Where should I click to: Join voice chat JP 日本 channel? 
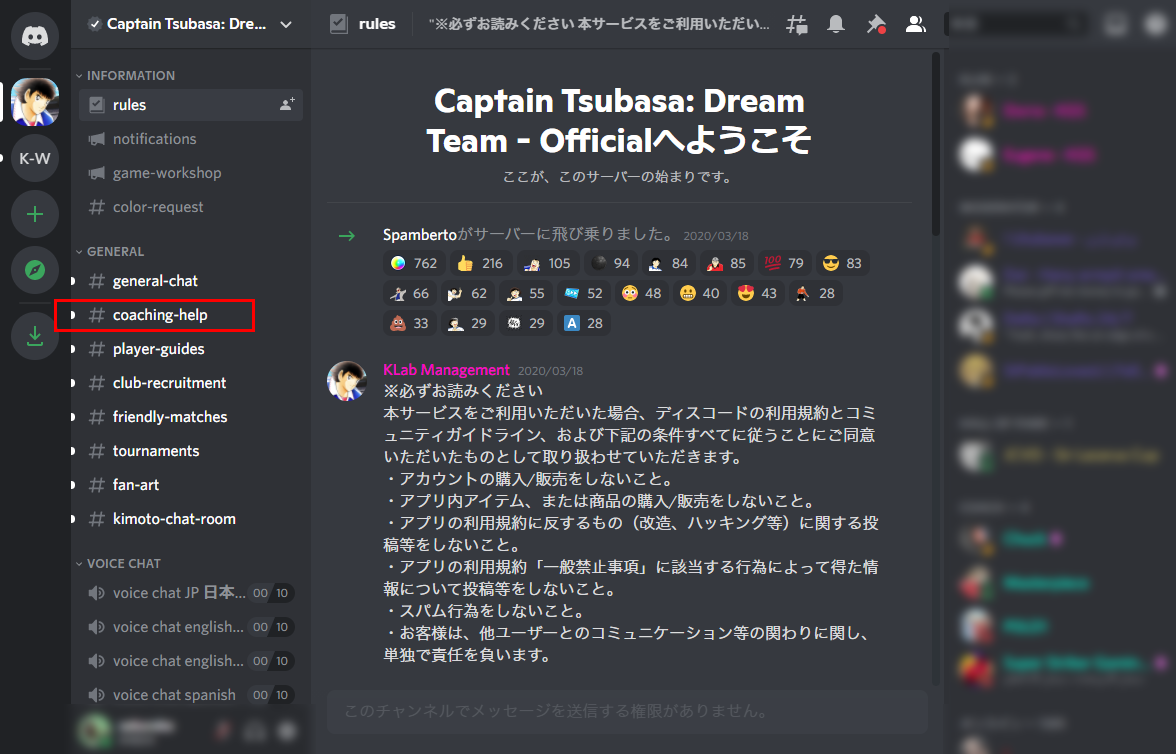190,593
